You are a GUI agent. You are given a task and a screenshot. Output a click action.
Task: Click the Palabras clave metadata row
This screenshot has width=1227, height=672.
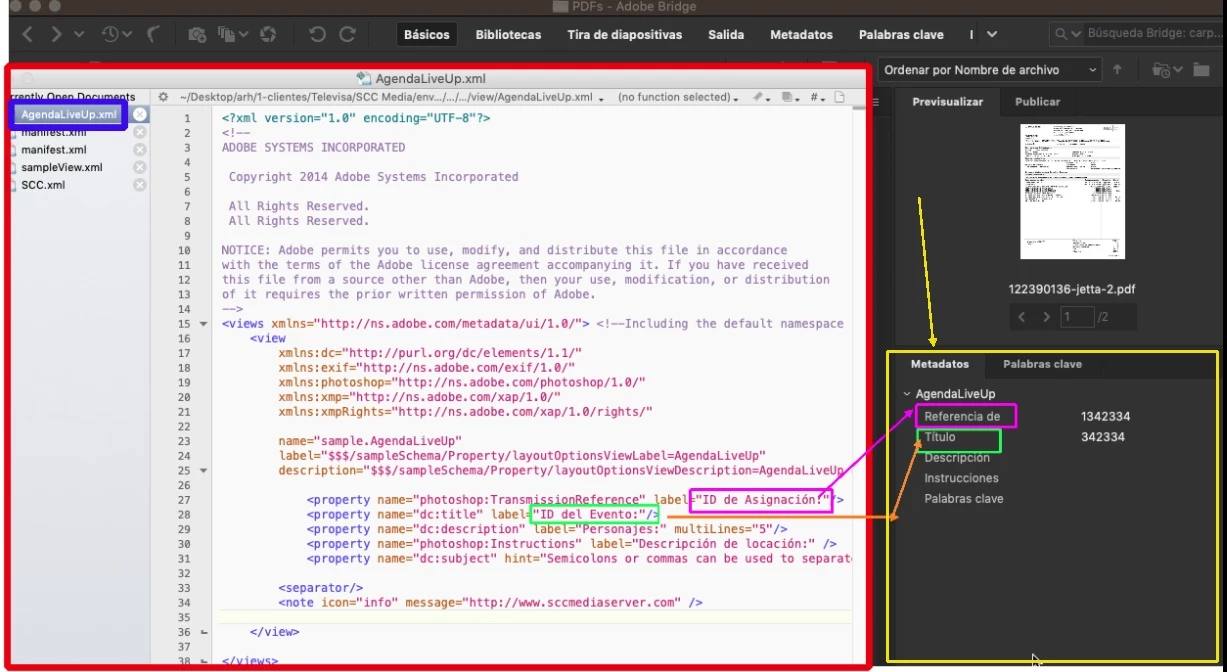tap(964, 498)
